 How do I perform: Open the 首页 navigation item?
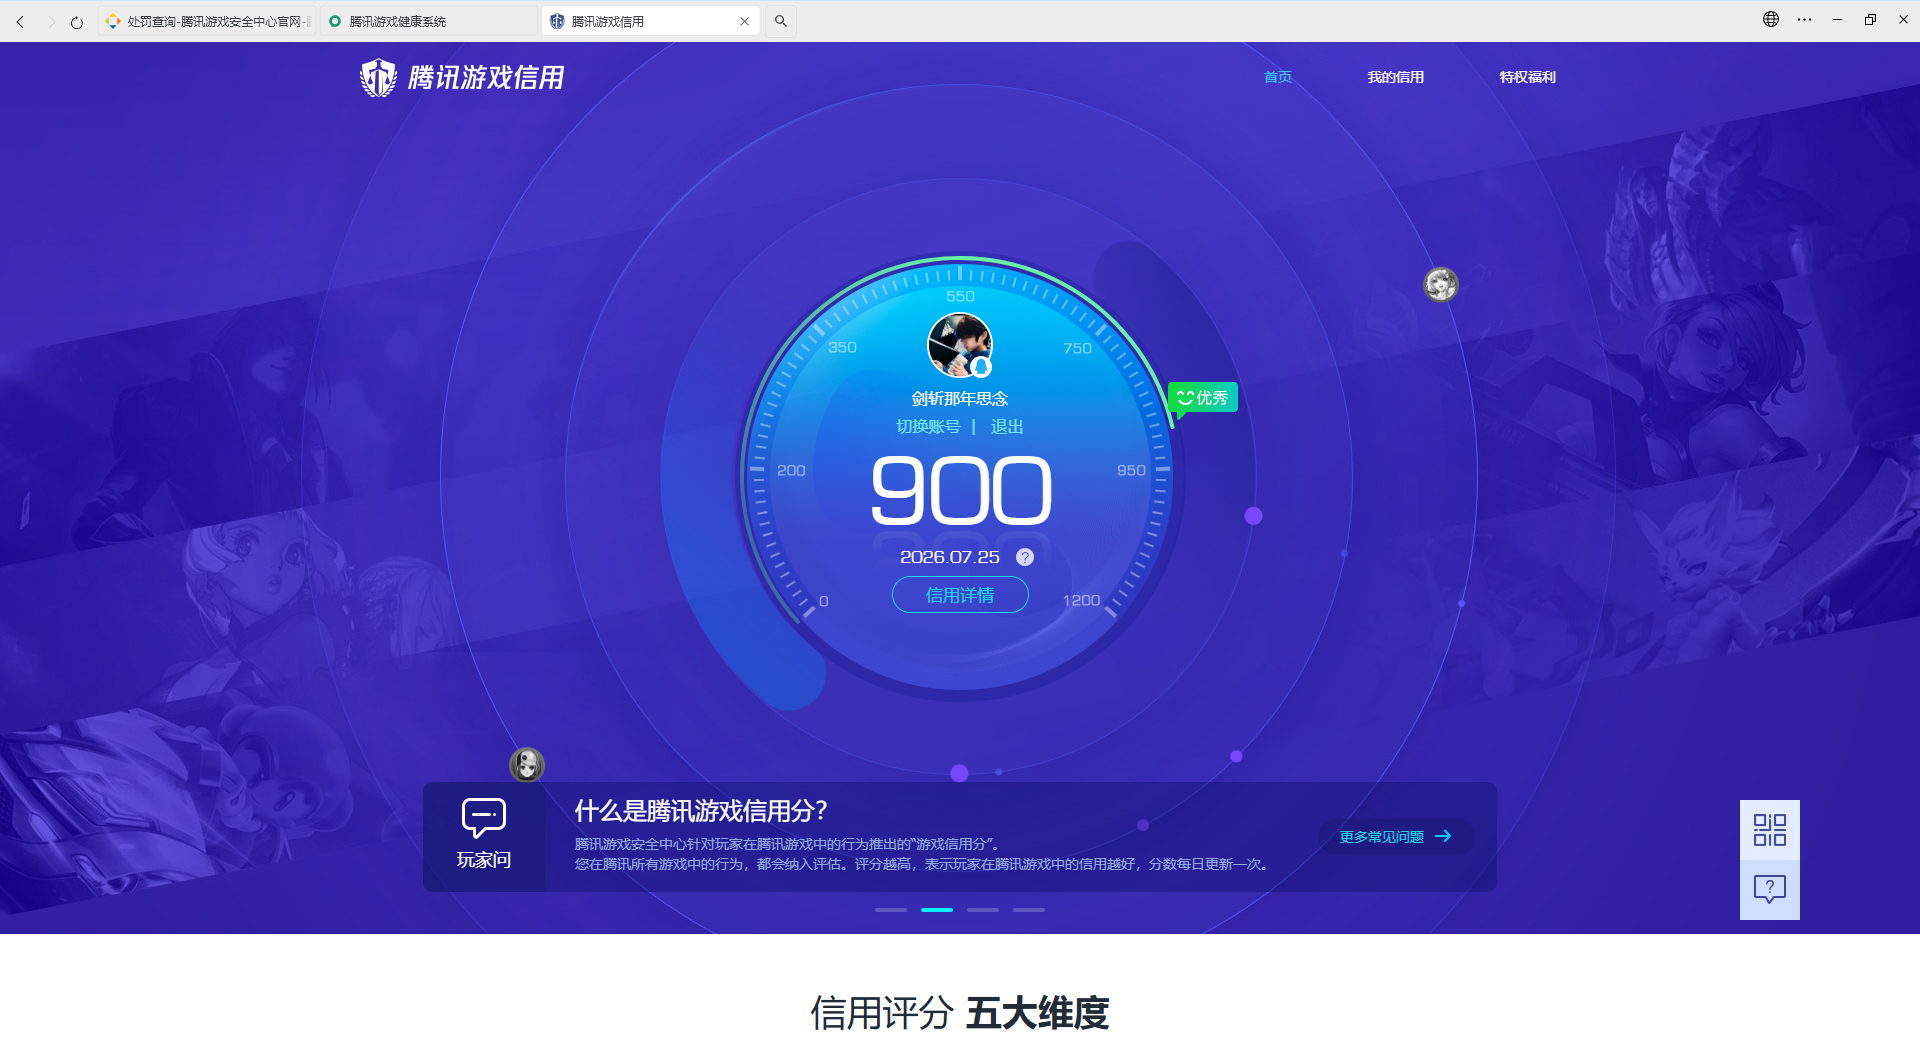pyautogui.click(x=1278, y=77)
